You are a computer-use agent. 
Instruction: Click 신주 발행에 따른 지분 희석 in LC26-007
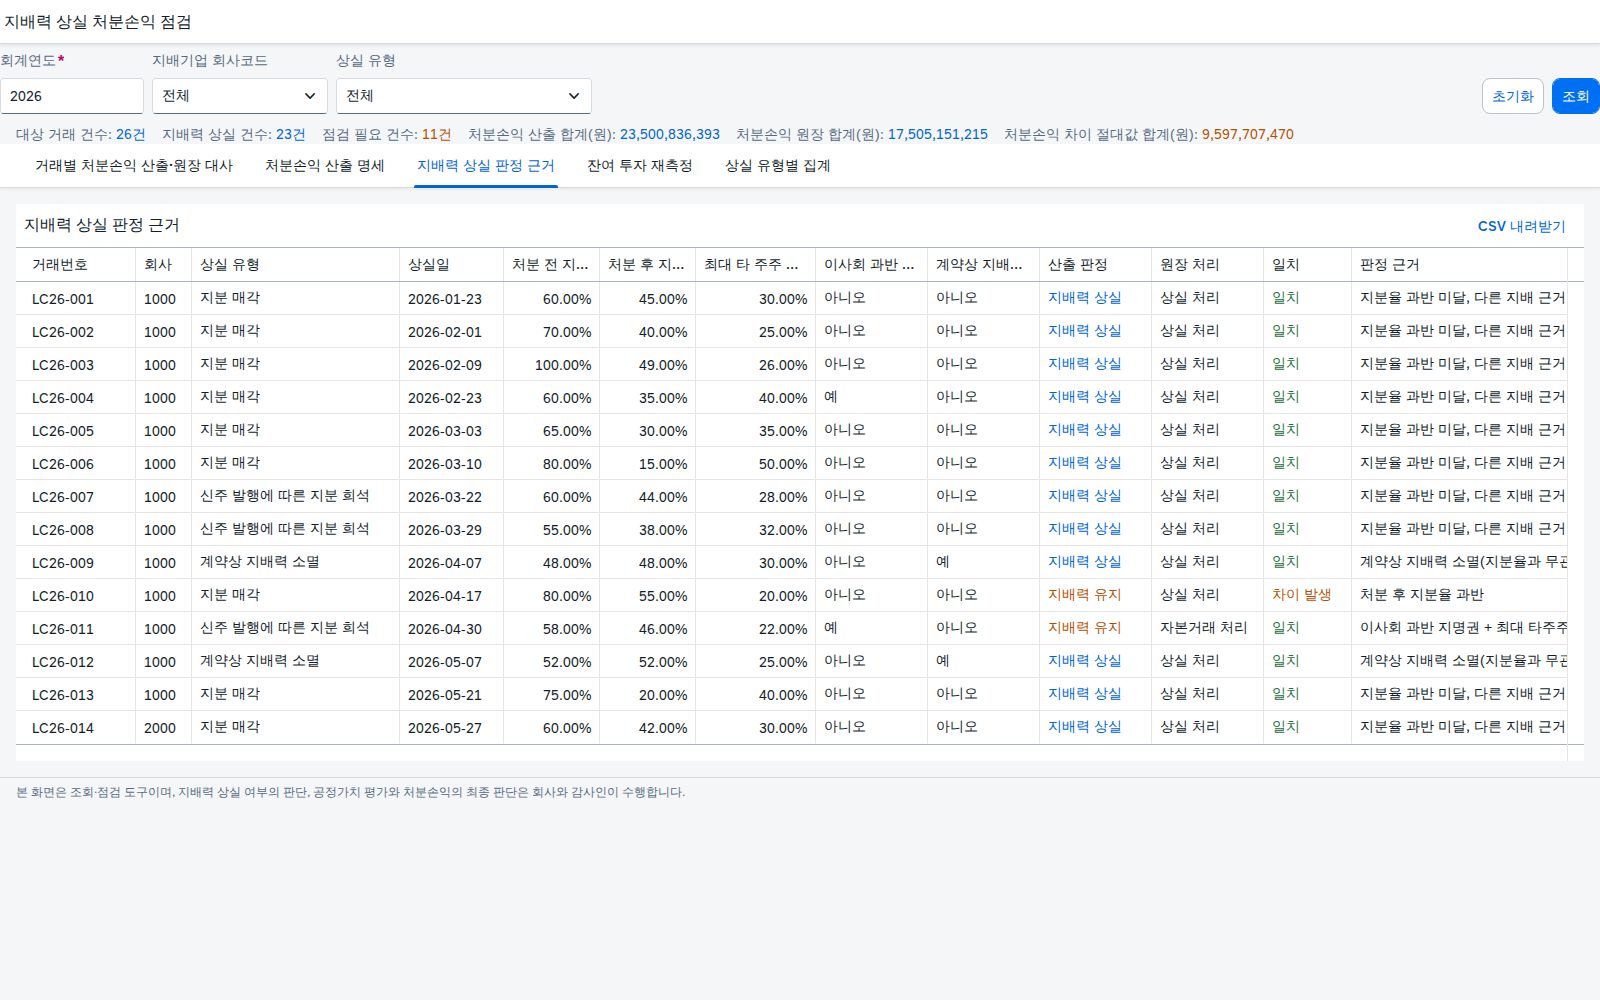click(285, 496)
